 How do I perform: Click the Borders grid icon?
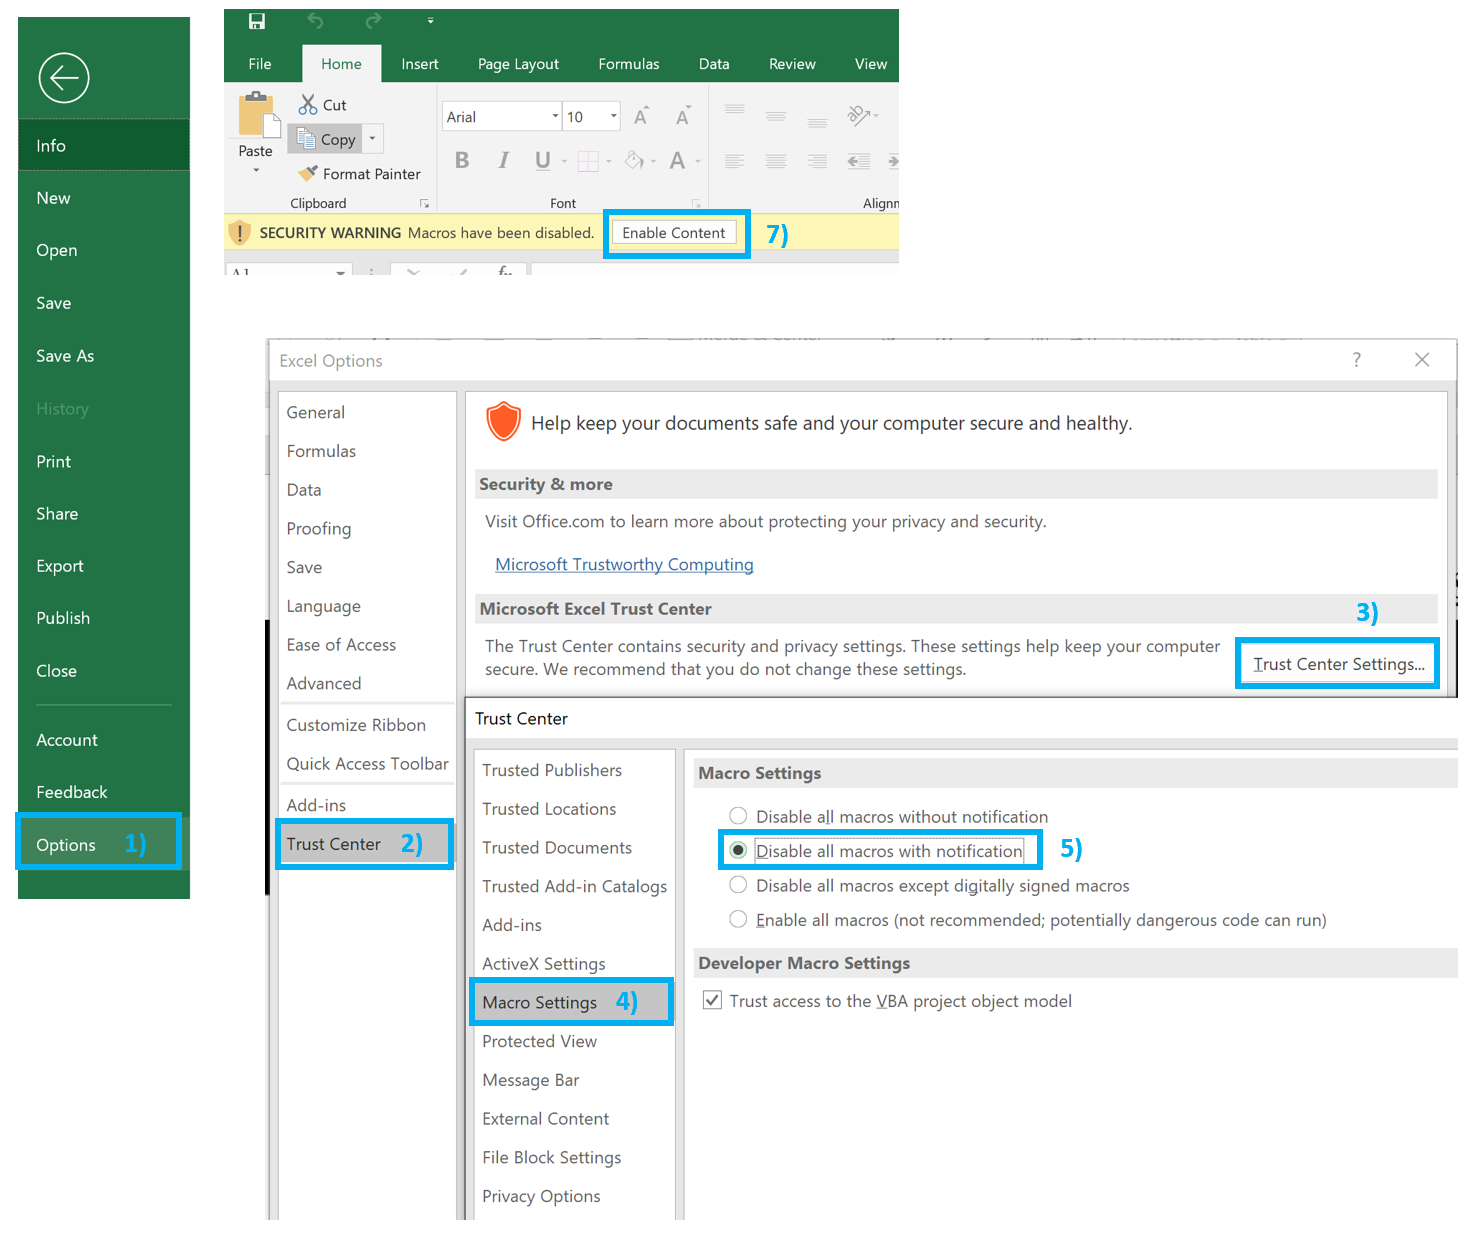(588, 161)
